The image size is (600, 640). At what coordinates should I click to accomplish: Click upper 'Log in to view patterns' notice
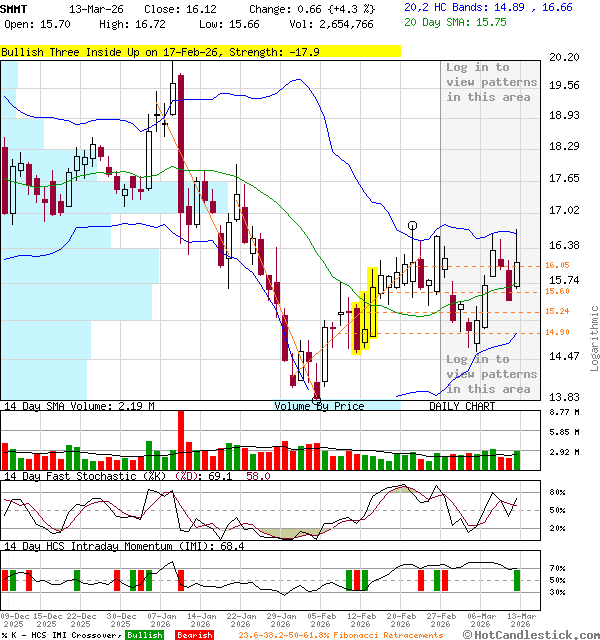(x=477, y=82)
